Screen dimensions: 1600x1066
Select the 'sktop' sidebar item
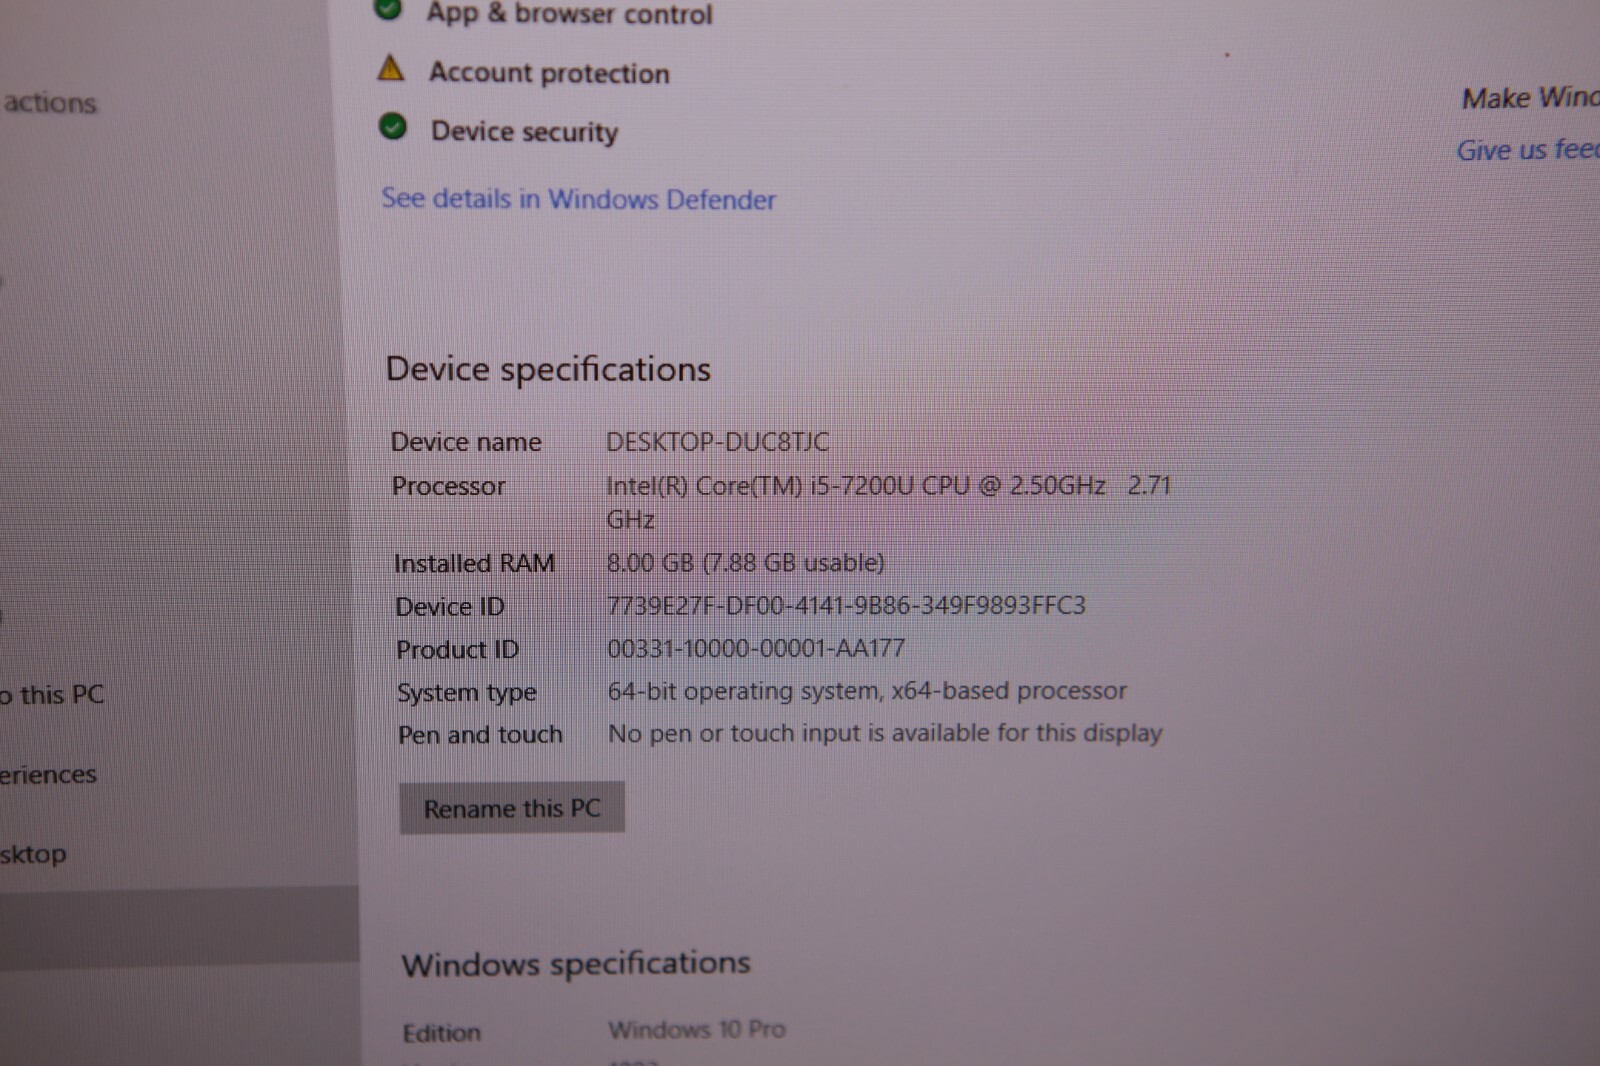(33, 854)
